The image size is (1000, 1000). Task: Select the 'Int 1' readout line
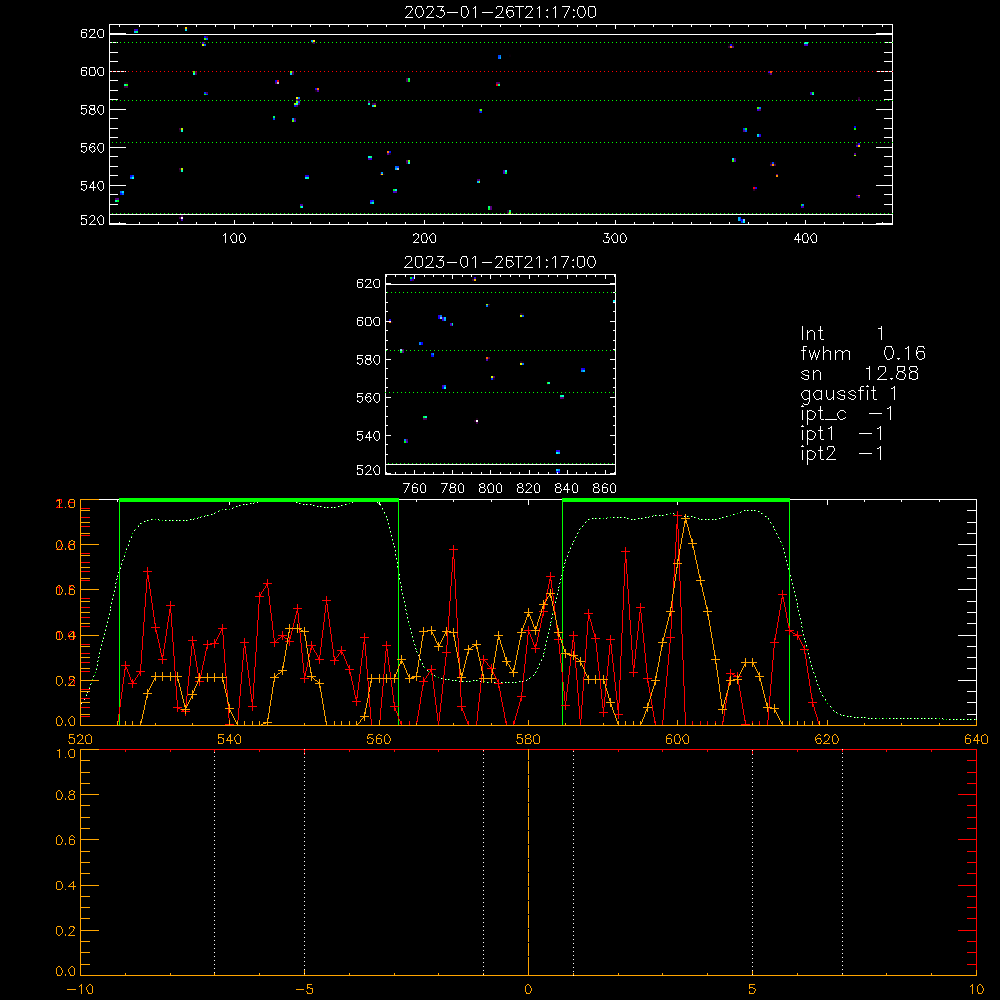pyautogui.click(x=842, y=334)
